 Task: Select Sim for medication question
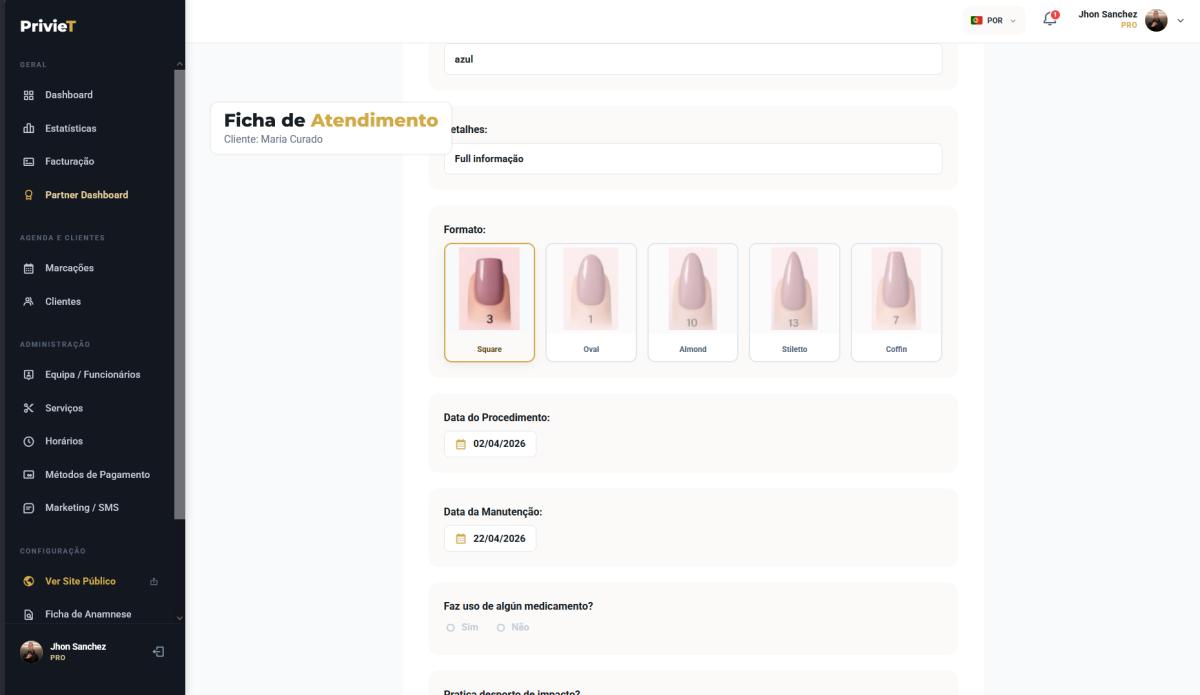click(x=452, y=627)
